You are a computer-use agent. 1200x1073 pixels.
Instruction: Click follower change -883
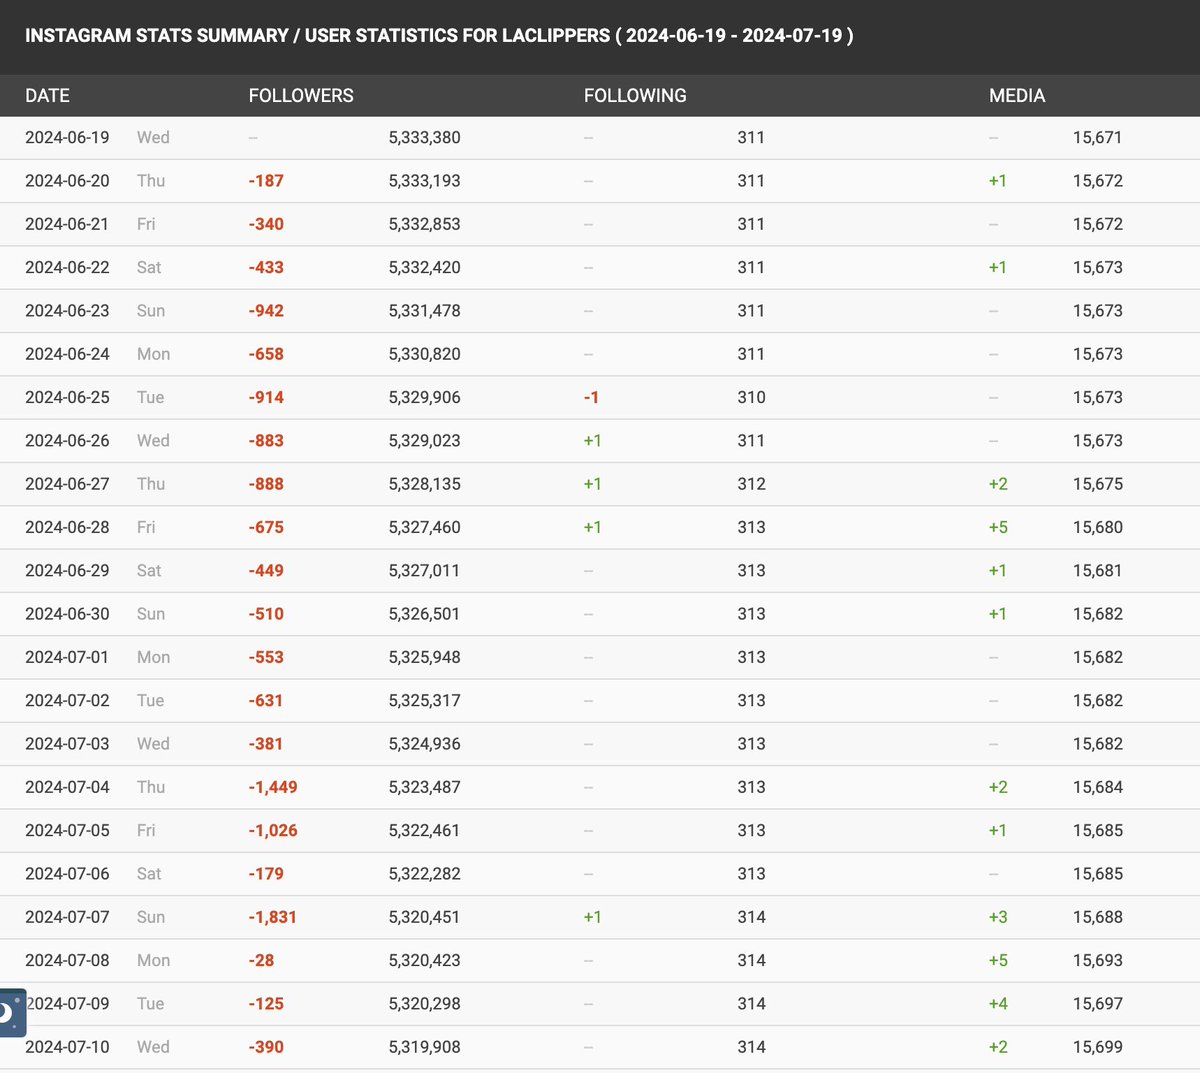click(266, 441)
